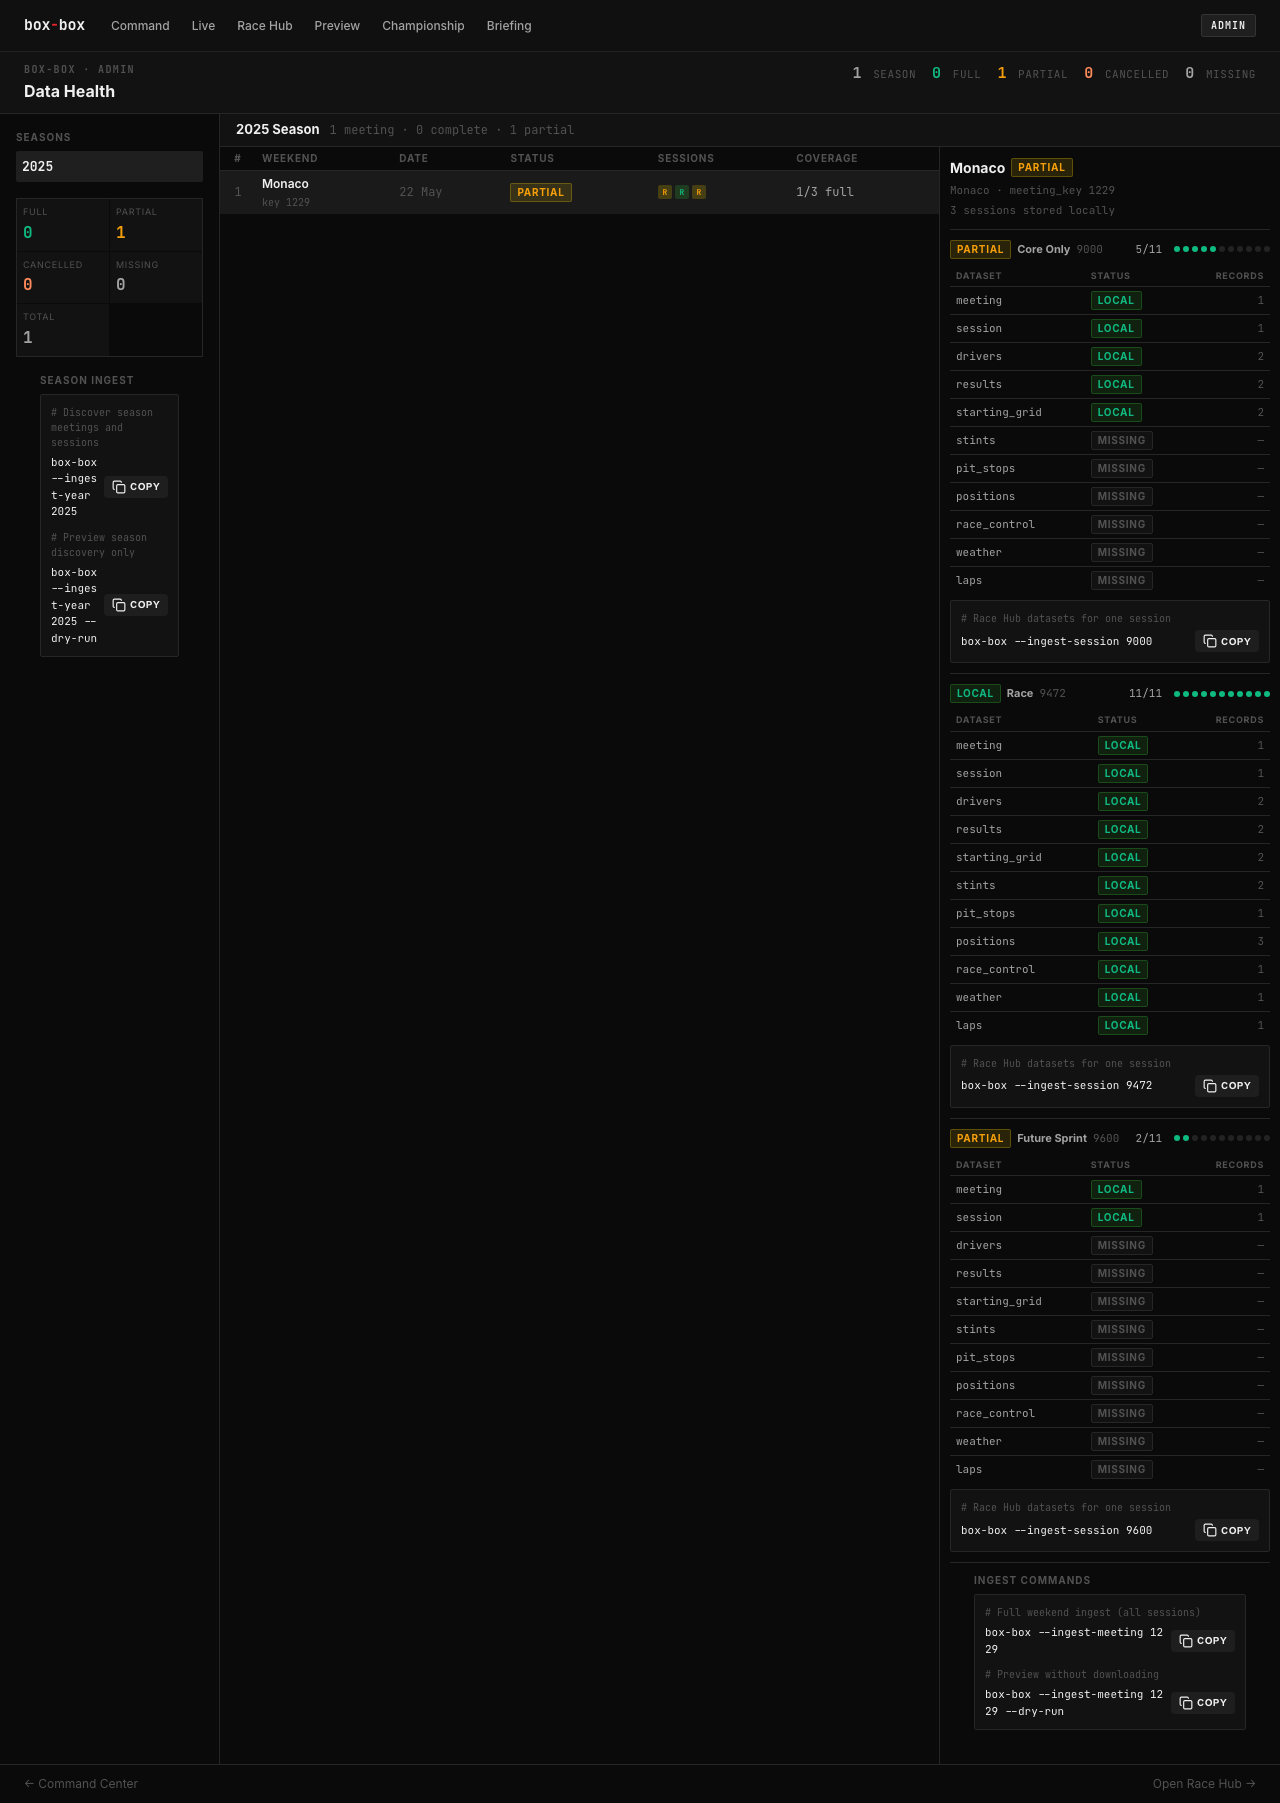Click the MISSING count tile in sidebar
Viewport: 1280px width, 1803px height.
(156, 277)
